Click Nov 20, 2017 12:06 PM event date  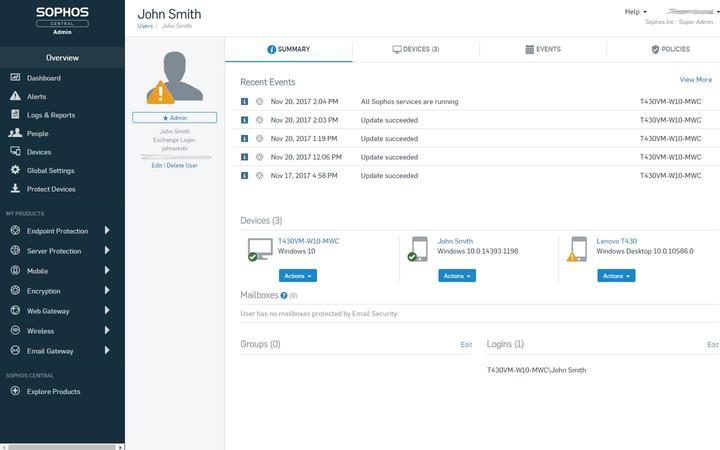[306, 157]
